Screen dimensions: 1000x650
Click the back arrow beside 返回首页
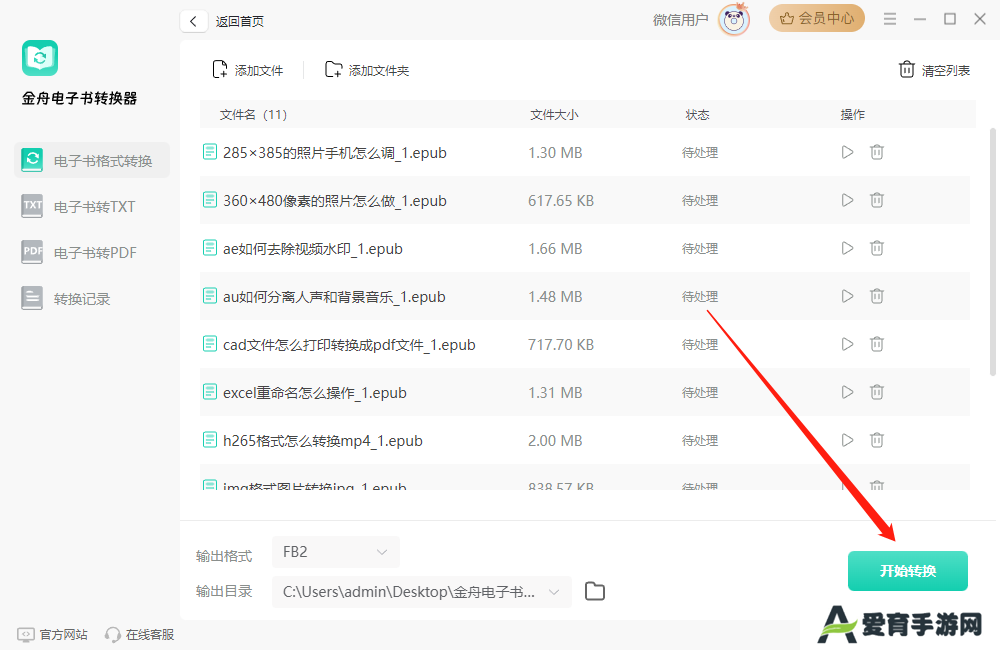[x=193, y=21]
